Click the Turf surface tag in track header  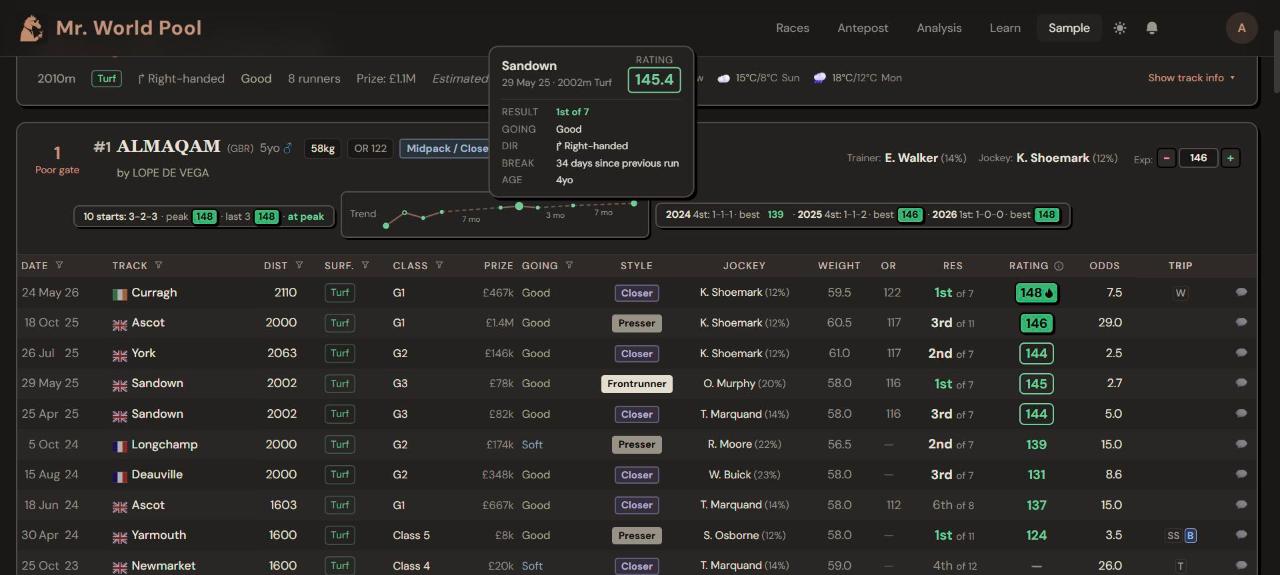pos(107,78)
